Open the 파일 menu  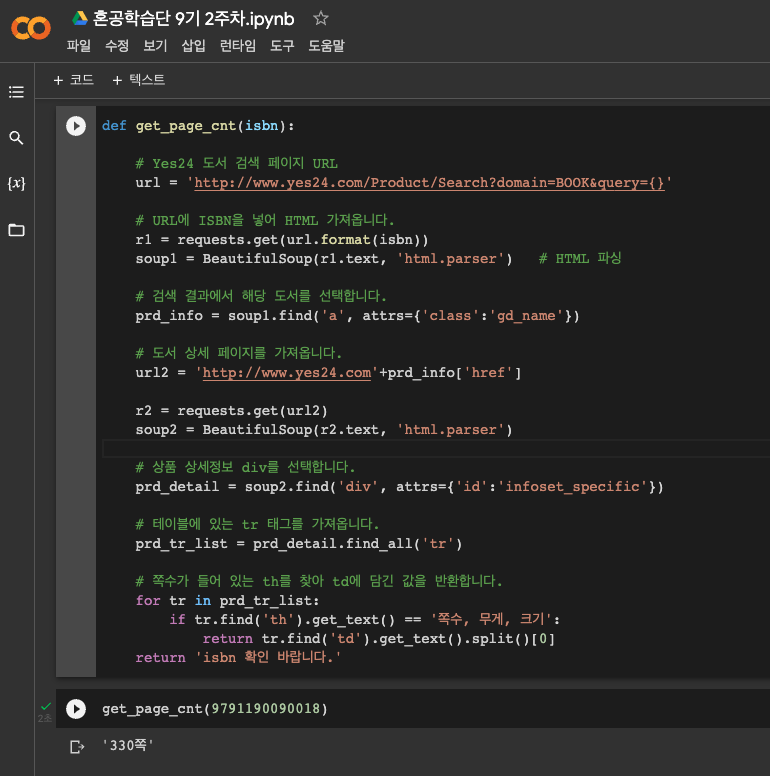tap(79, 46)
